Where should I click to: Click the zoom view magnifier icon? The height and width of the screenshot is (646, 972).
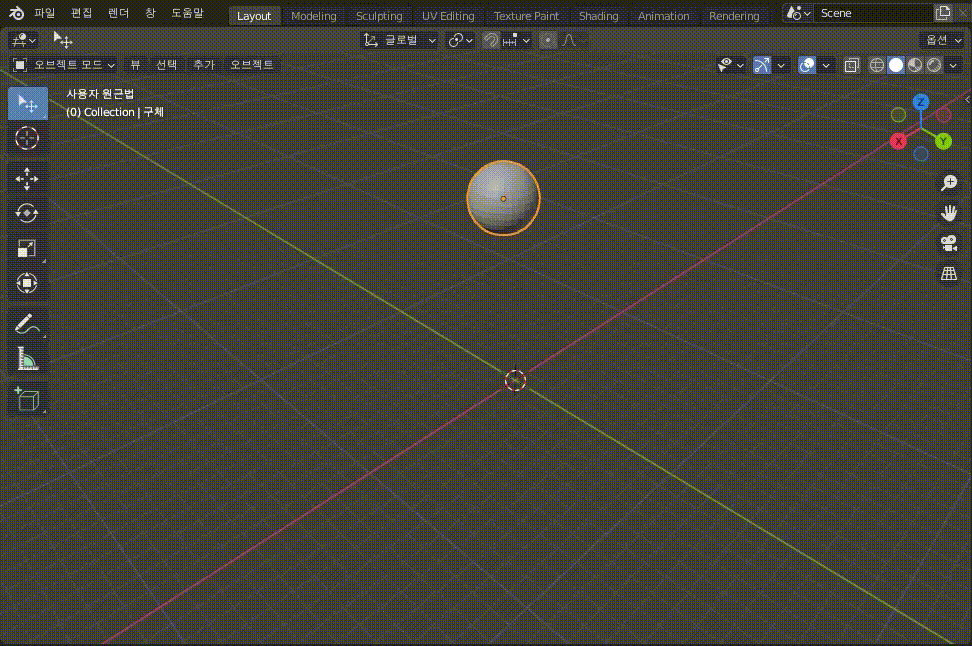pos(949,182)
